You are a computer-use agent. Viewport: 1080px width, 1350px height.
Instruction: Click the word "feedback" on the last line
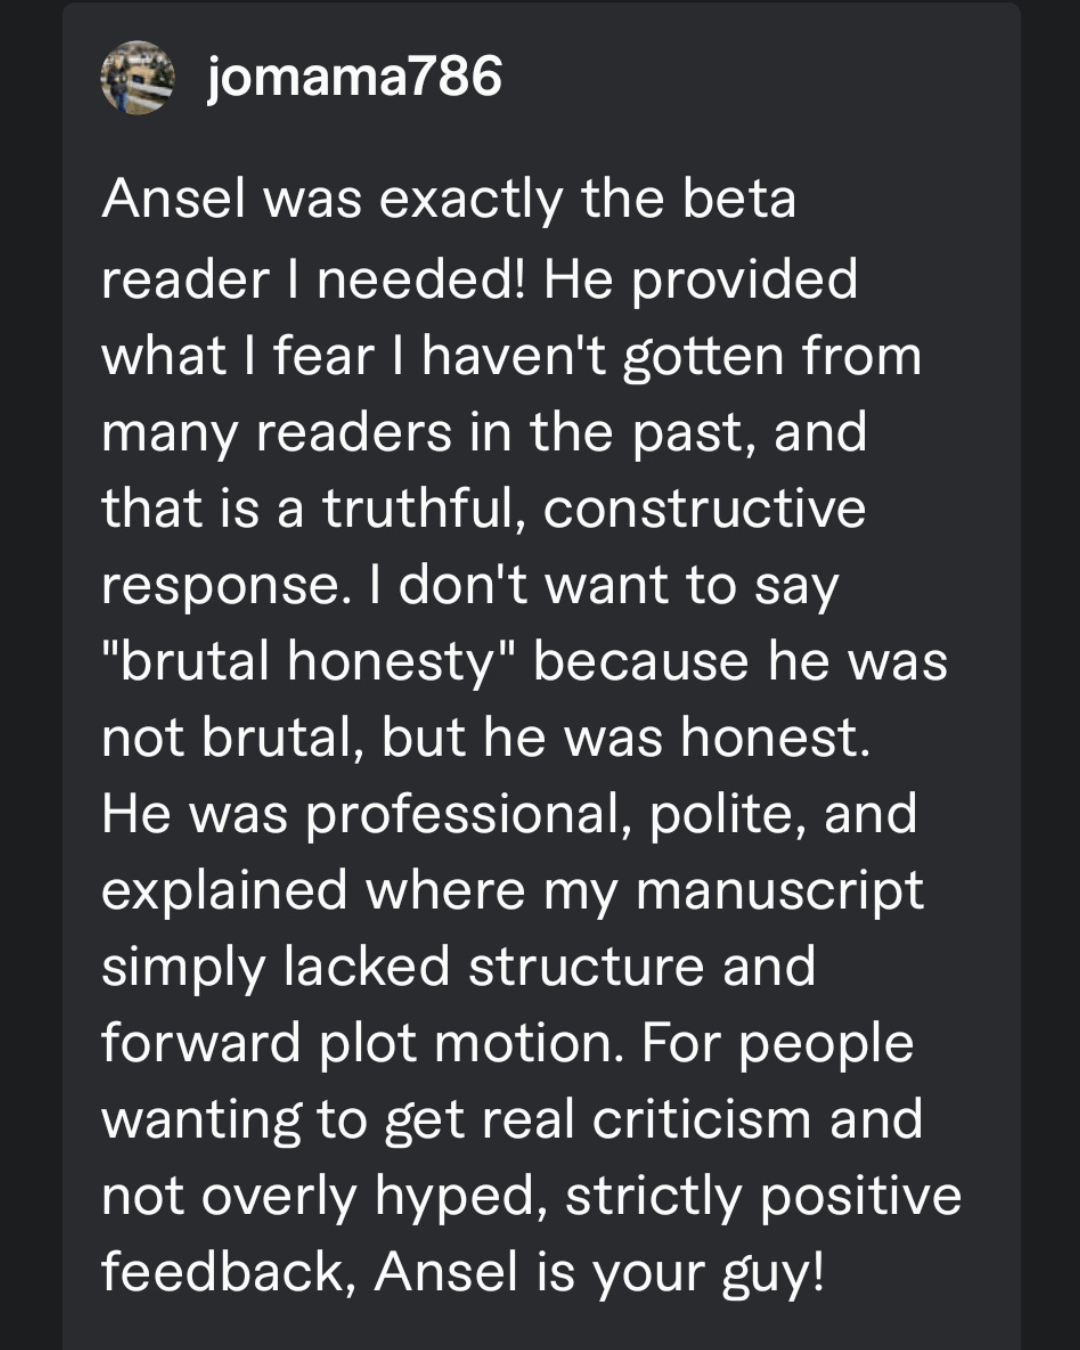228,1272
